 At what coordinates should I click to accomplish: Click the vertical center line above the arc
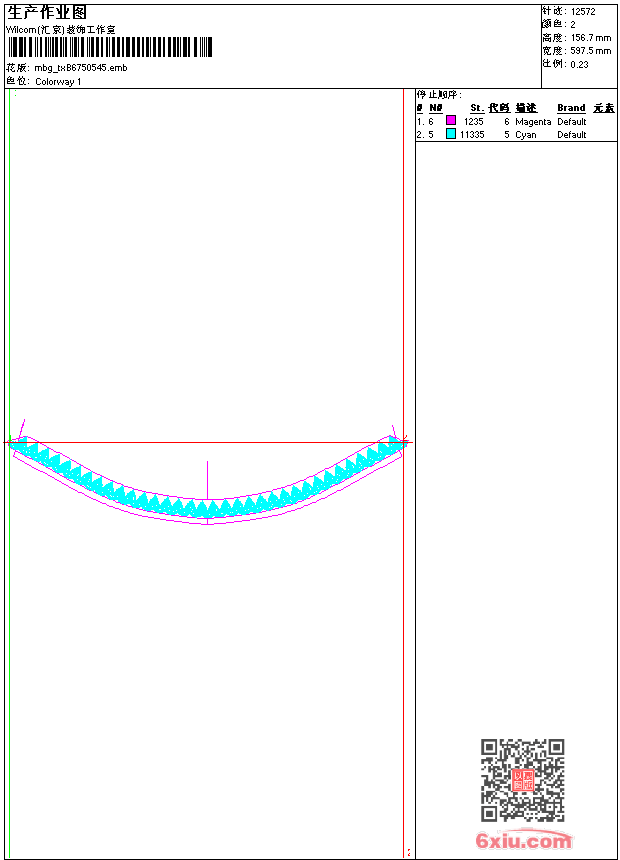coord(207,478)
